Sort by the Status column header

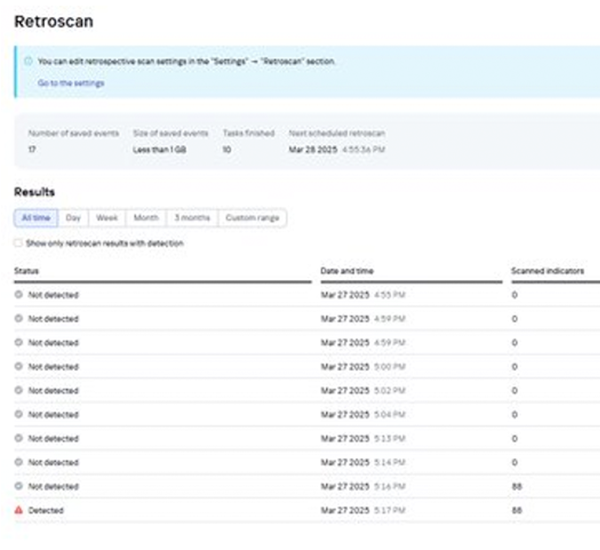tap(26, 271)
